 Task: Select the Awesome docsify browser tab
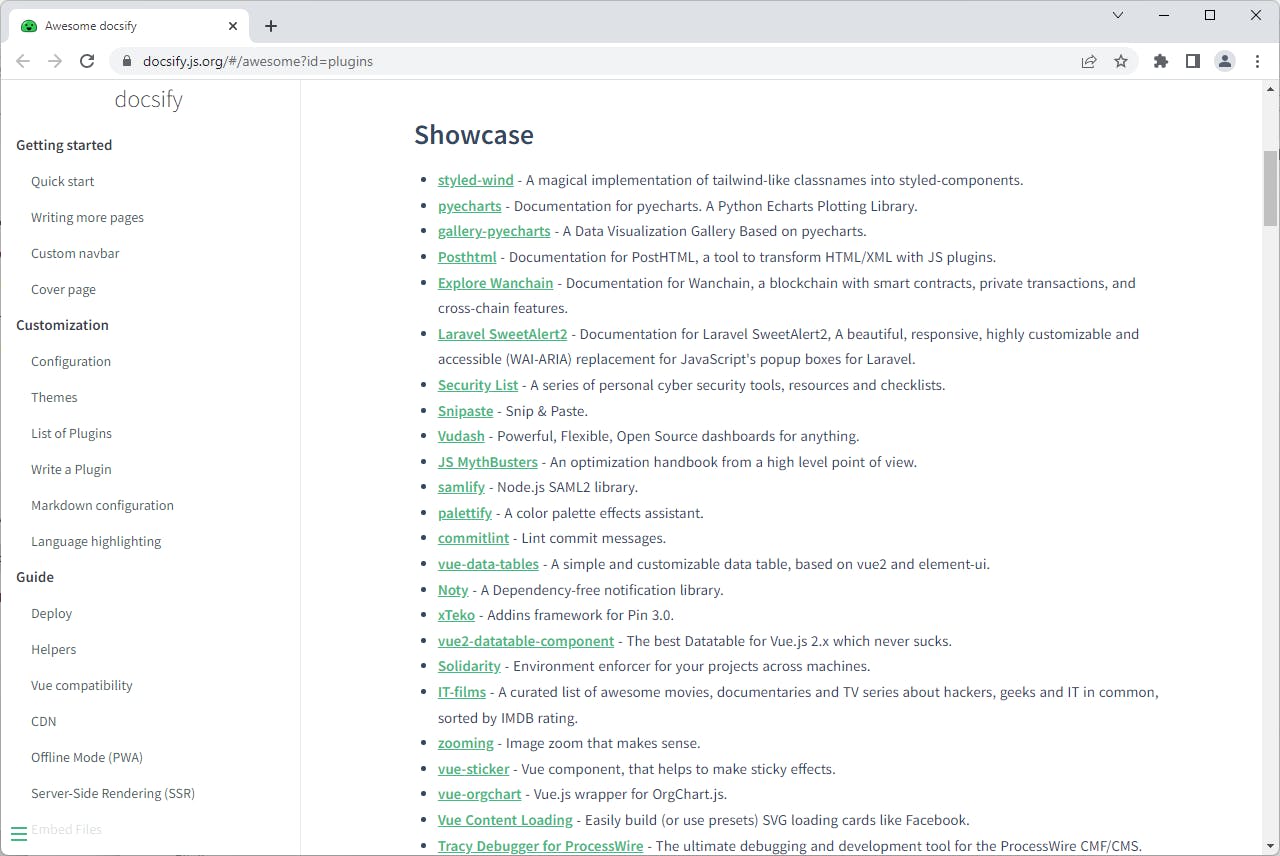click(x=128, y=26)
